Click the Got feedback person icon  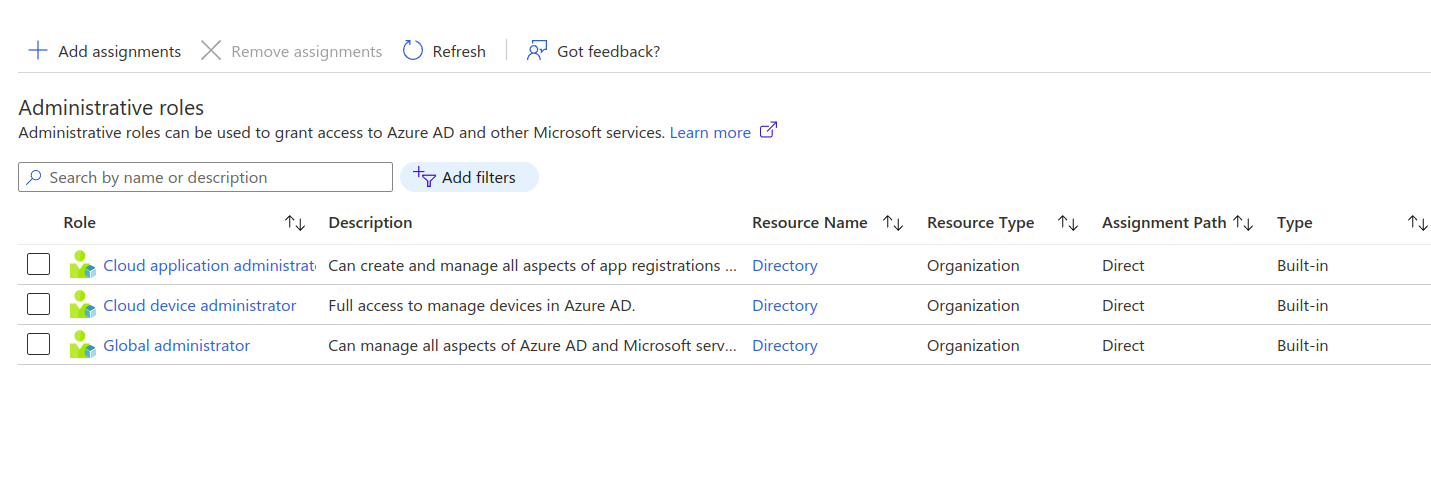538,51
